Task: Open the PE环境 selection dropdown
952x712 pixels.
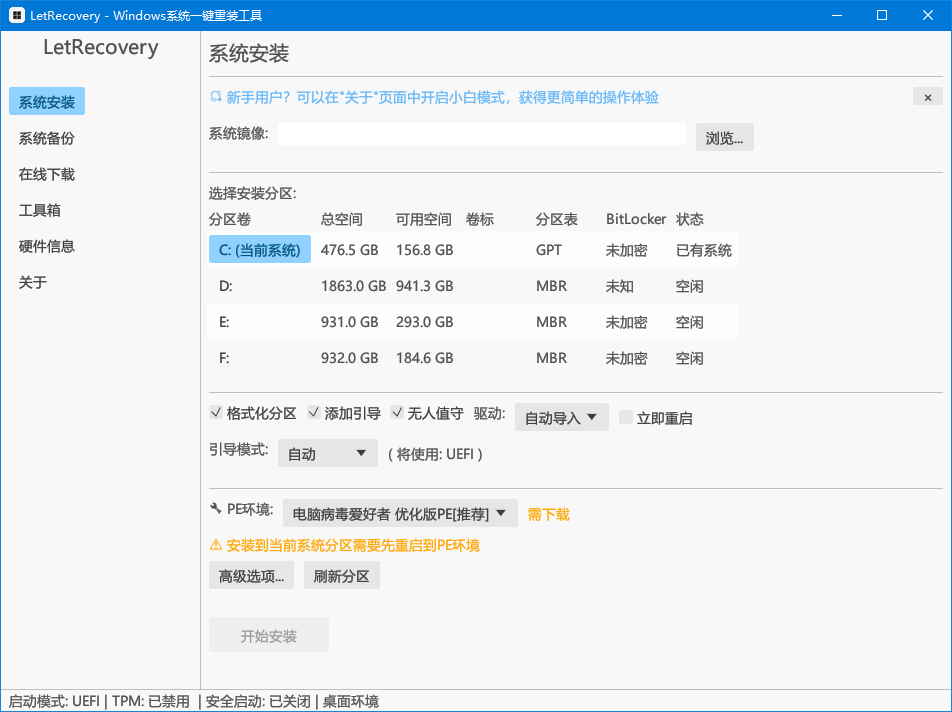Action: 400,514
